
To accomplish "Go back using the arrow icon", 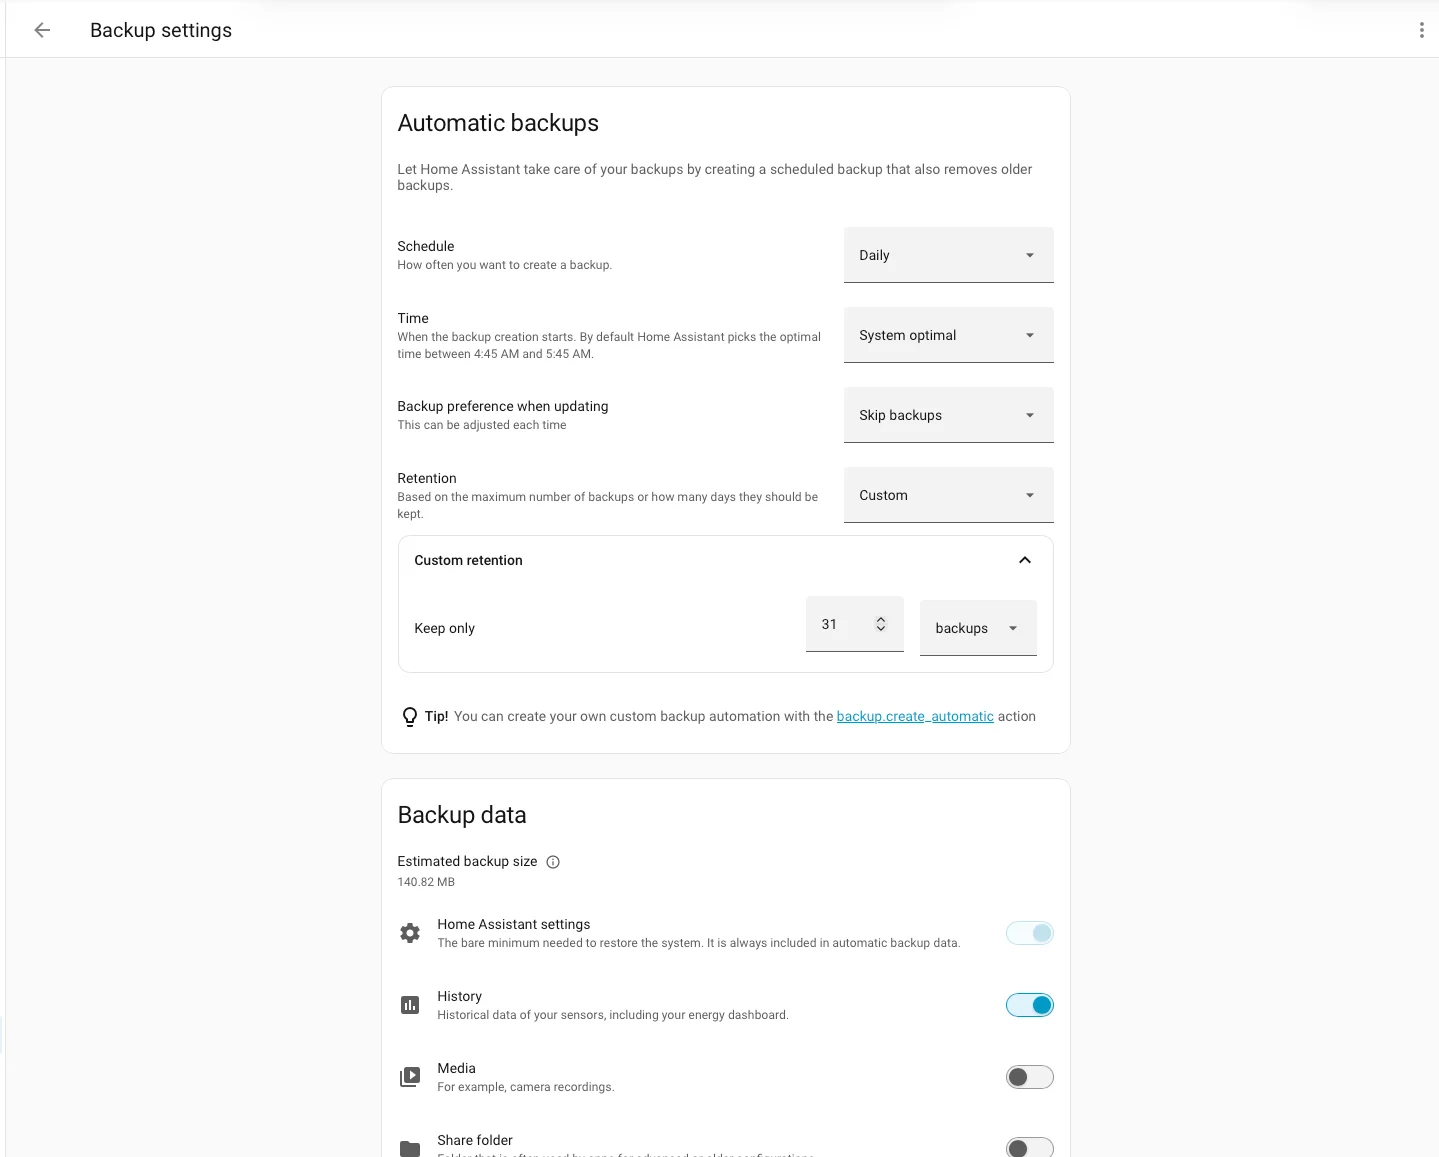I will (x=42, y=30).
